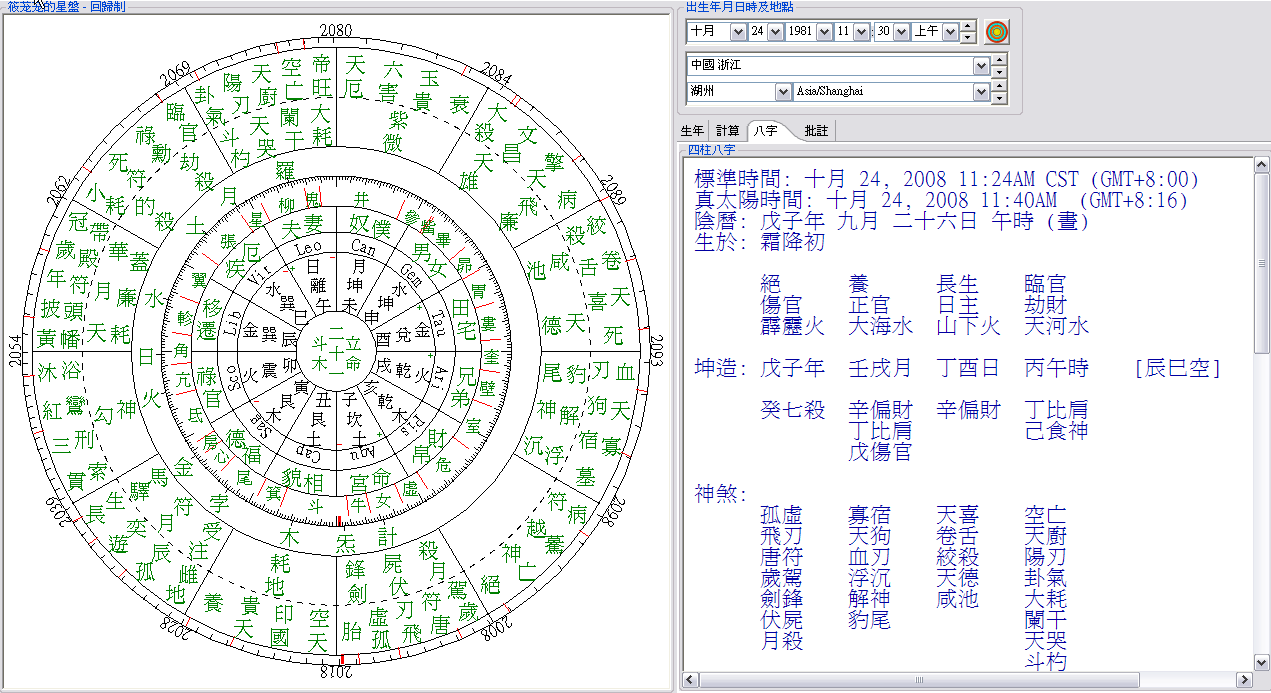This screenshot has height=693, width=1271.
Task: Click the time stepper down arrow
Action: coord(967,37)
